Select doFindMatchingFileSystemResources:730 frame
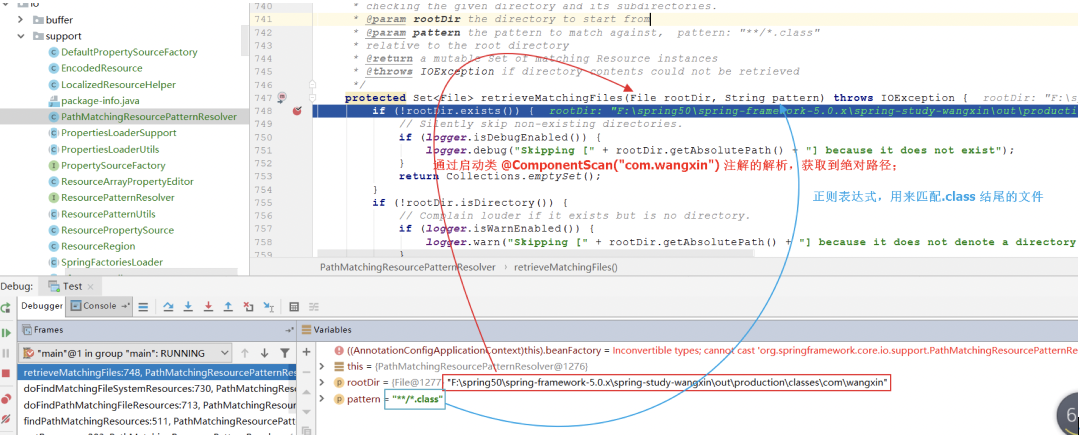The height and width of the screenshot is (438, 1080). click(156, 388)
